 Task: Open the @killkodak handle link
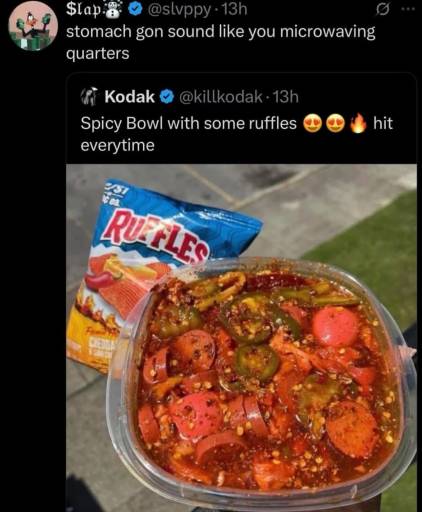coord(221,97)
